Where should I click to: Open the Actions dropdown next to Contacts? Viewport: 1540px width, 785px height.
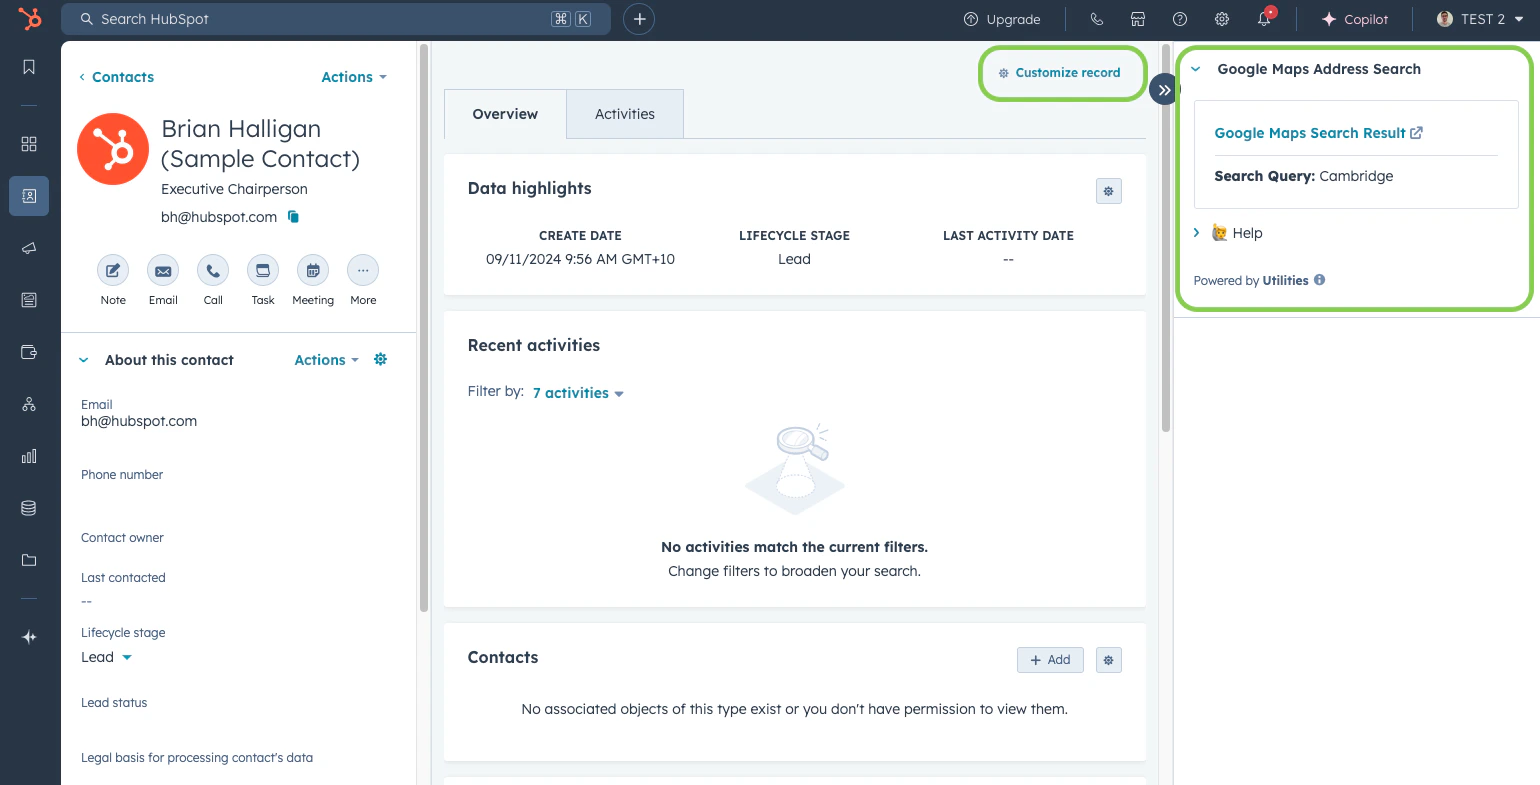354,77
